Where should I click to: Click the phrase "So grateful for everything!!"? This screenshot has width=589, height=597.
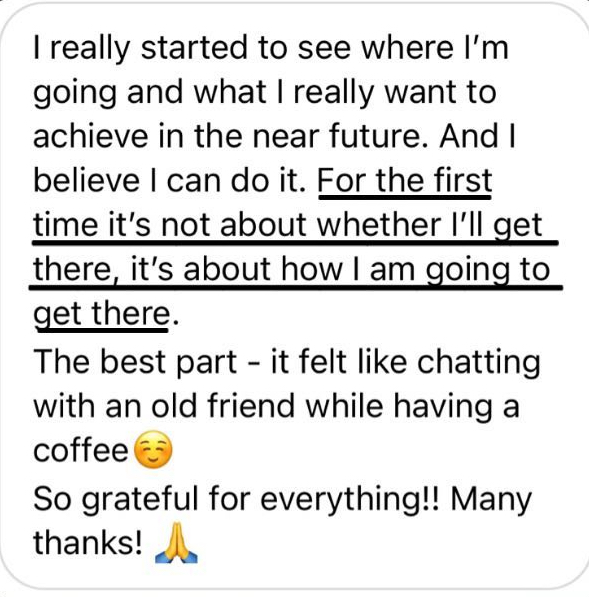(236, 499)
